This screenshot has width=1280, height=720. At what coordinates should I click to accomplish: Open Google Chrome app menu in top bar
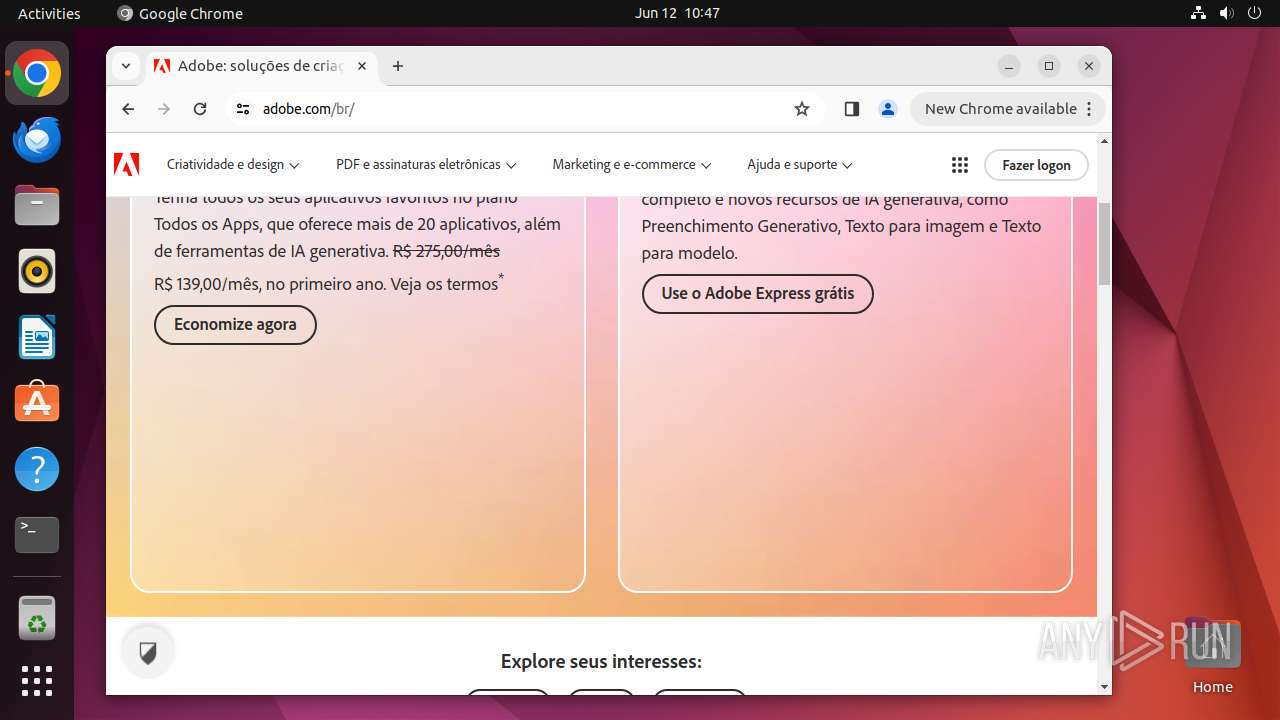[x=180, y=13]
